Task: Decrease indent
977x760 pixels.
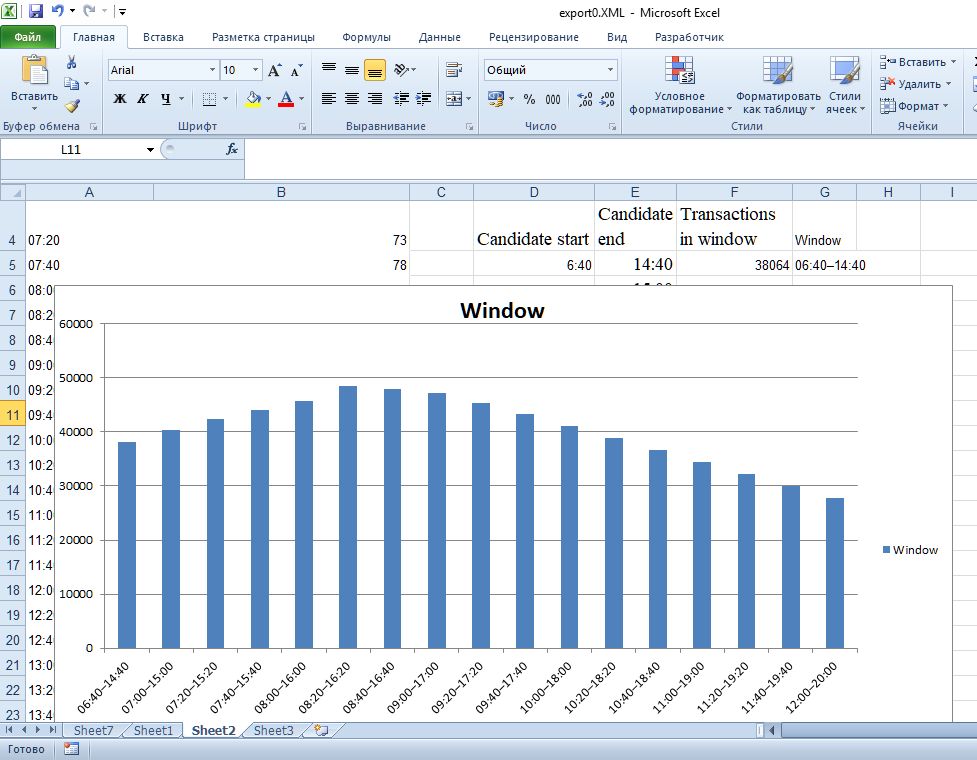Action: pyautogui.click(x=401, y=98)
